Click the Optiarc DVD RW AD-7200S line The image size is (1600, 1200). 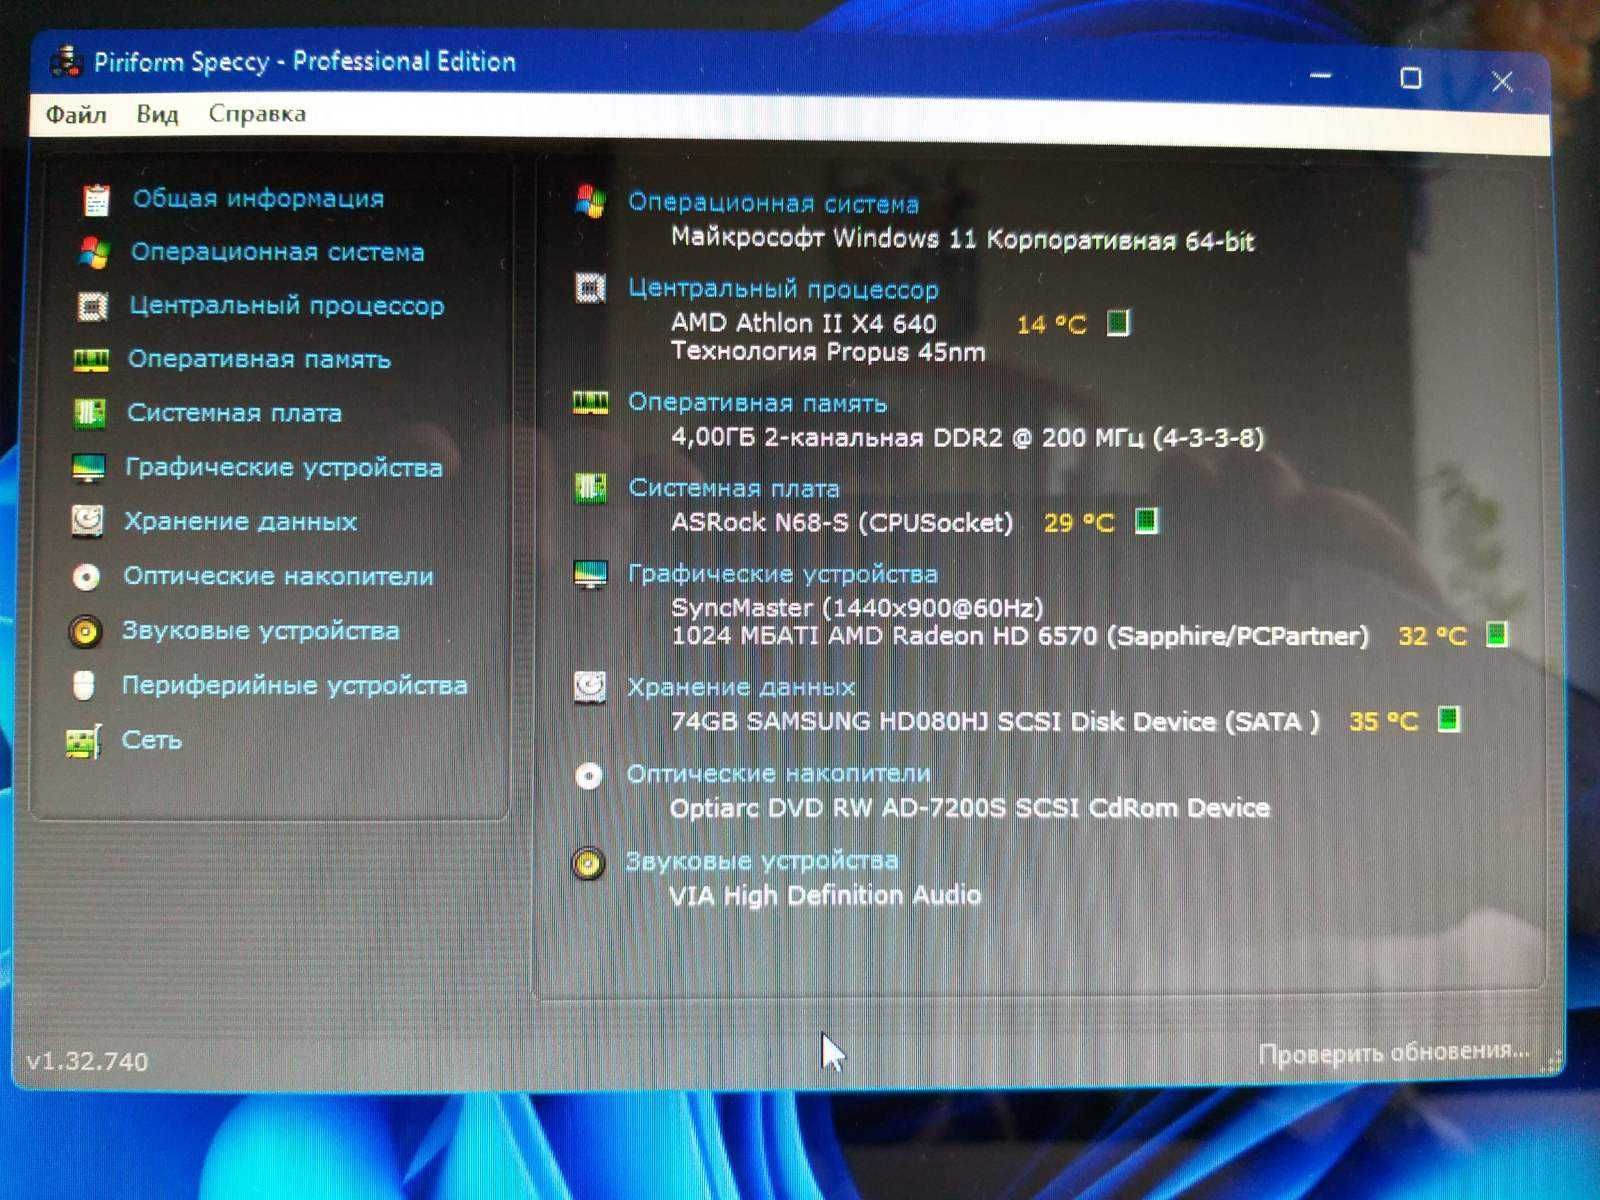pos(969,807)
